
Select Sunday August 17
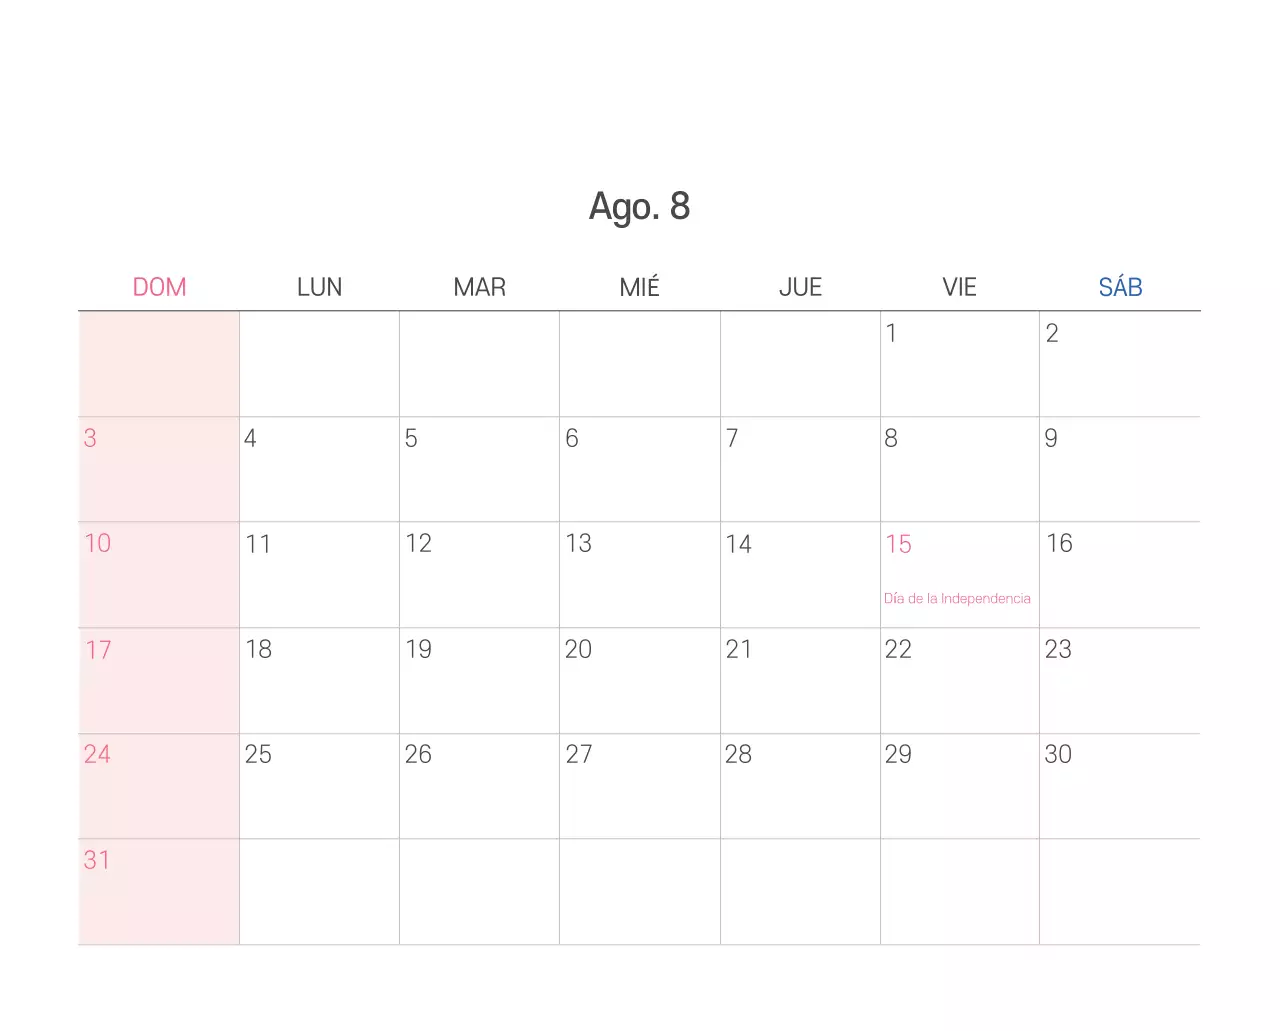pyautogui.click(x=159, y=681)
